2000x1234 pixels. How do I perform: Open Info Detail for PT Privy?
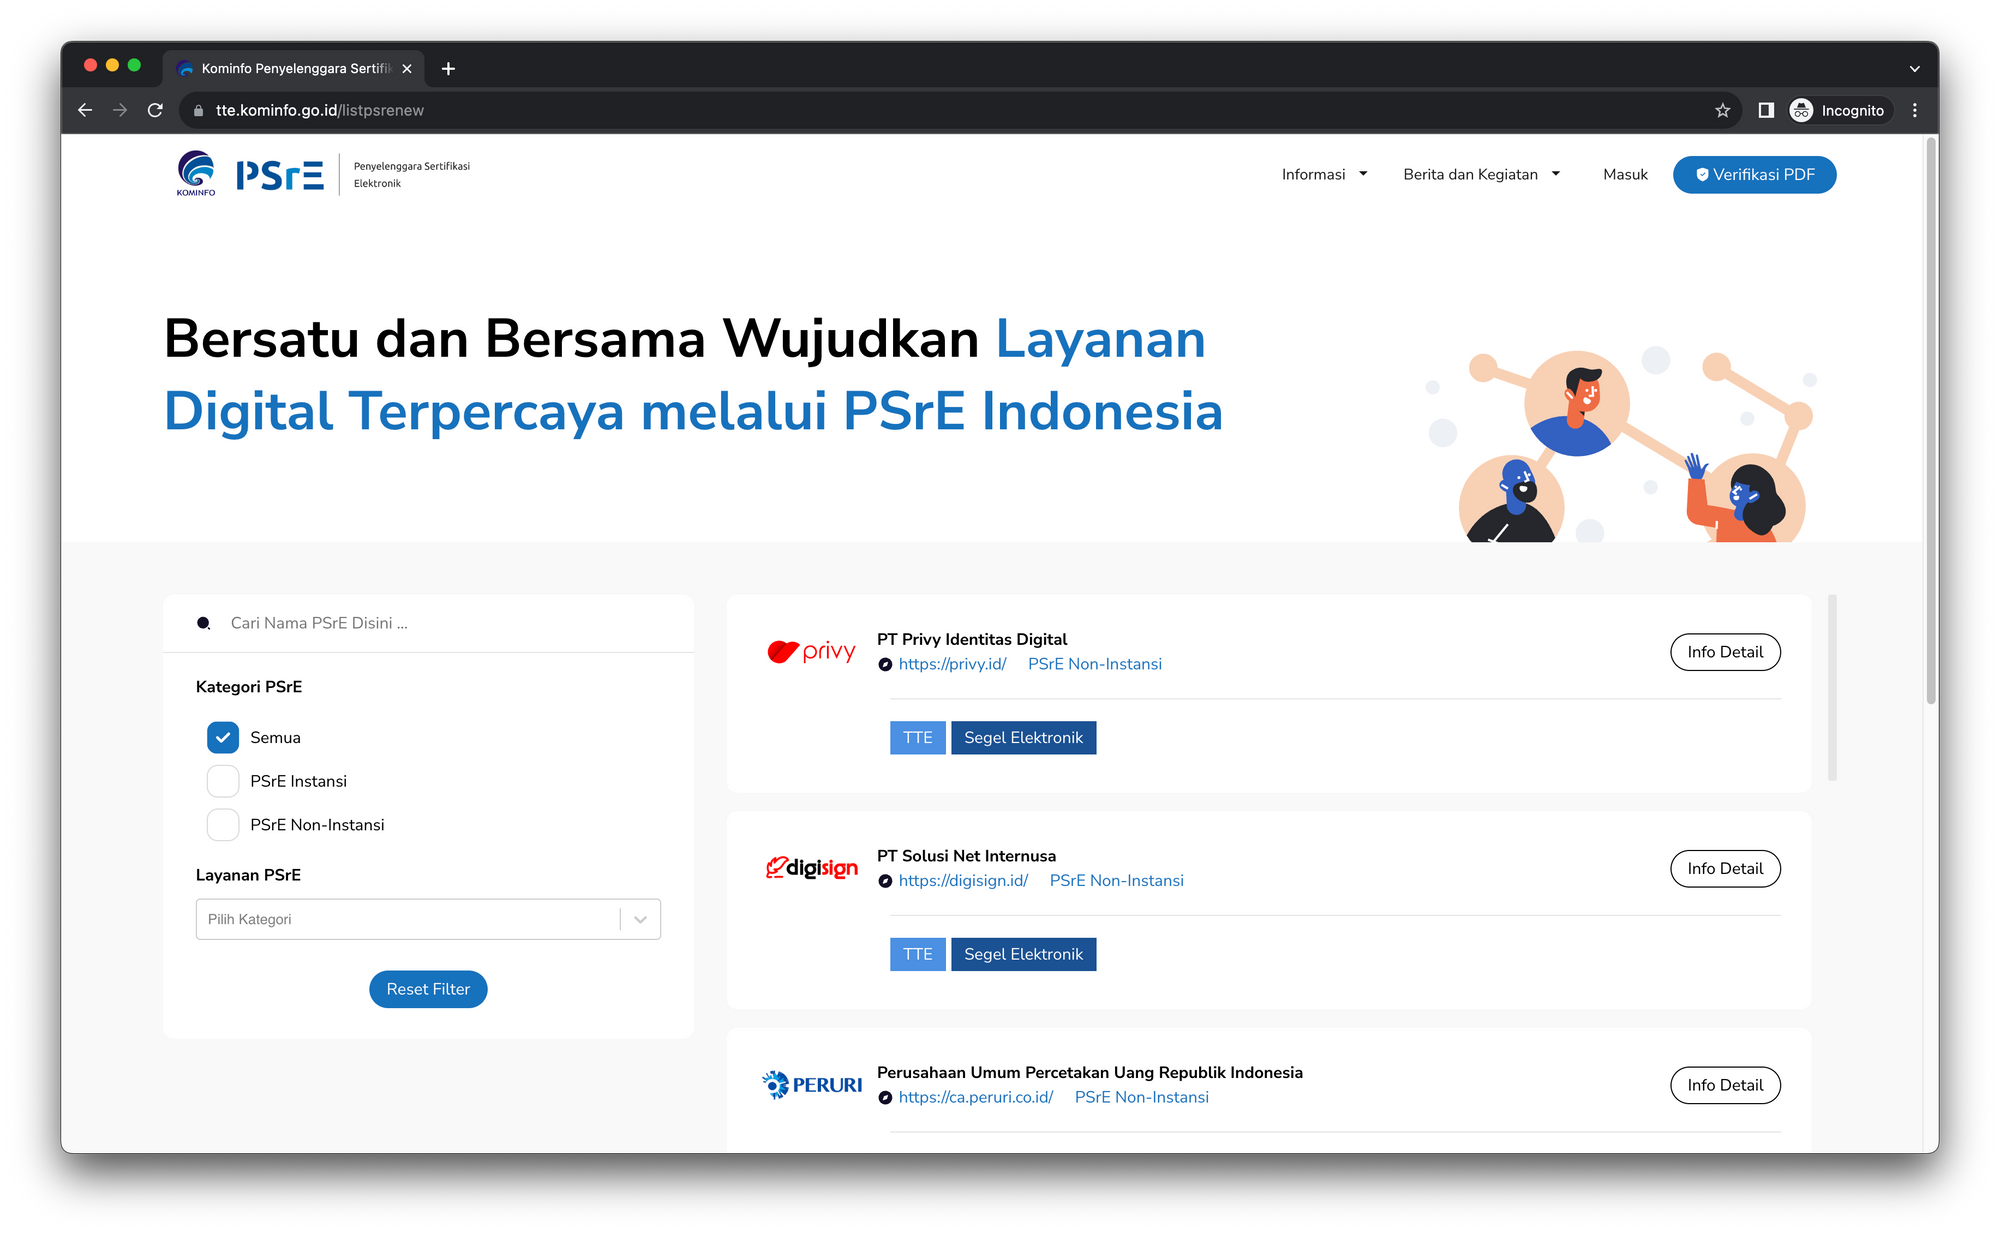[1725, 652]
